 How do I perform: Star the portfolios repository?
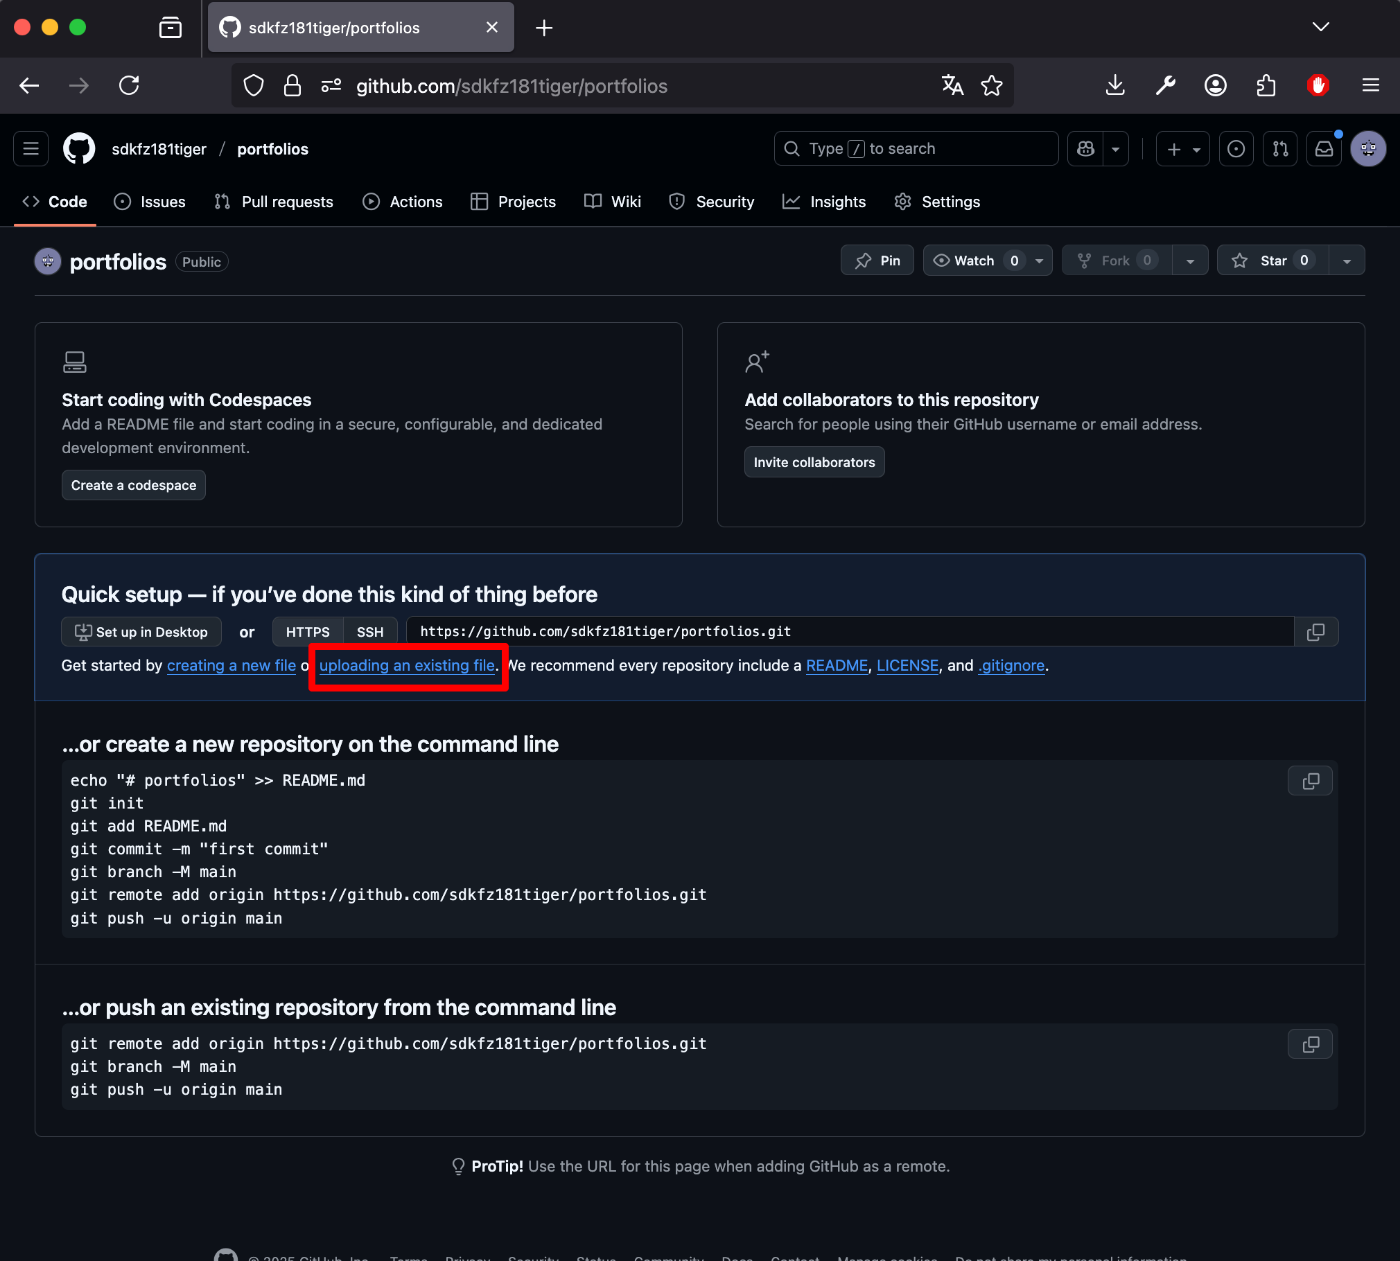point(1273,261)
